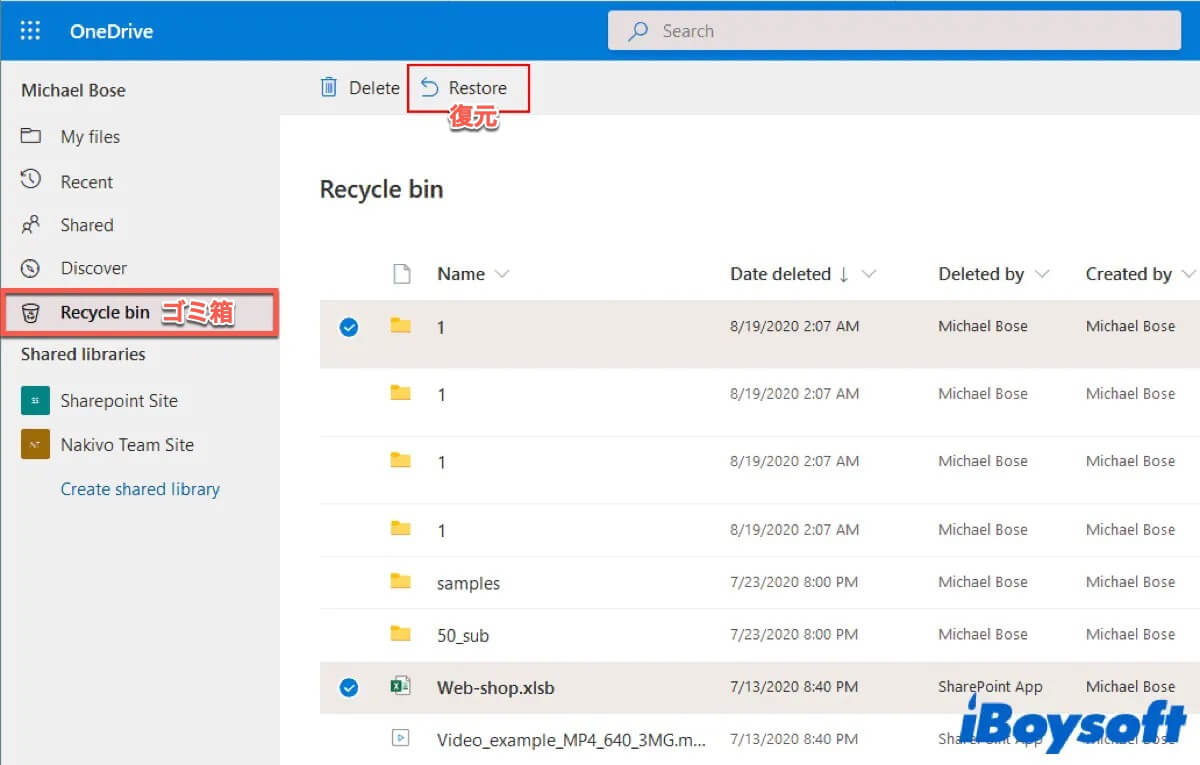1200x765 pixels.
Task: Click the 50_sub folder icon
Action: tap(401, 633)
